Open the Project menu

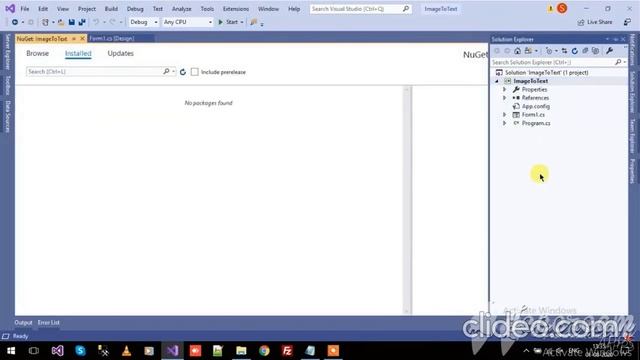(87, 9)
